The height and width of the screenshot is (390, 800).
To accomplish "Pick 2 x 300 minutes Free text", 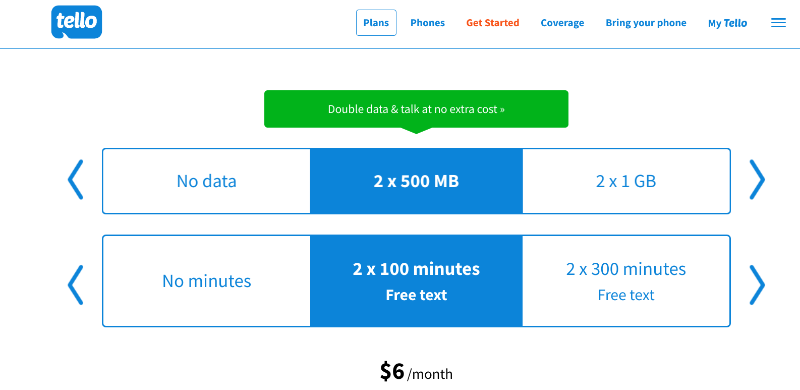I will [x=626, y=281].
